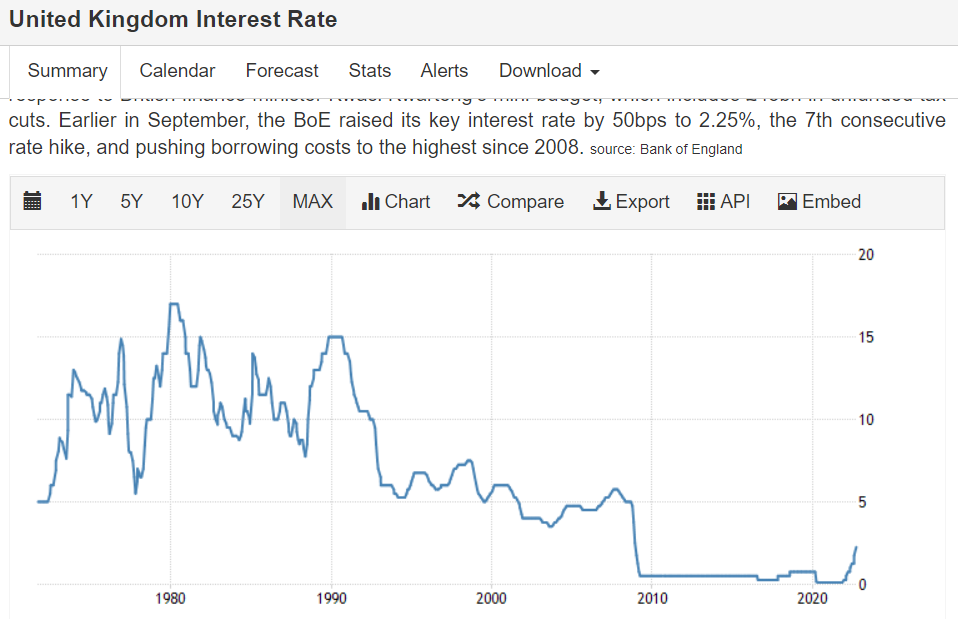Click the API grid icon

tap(706, 202)
